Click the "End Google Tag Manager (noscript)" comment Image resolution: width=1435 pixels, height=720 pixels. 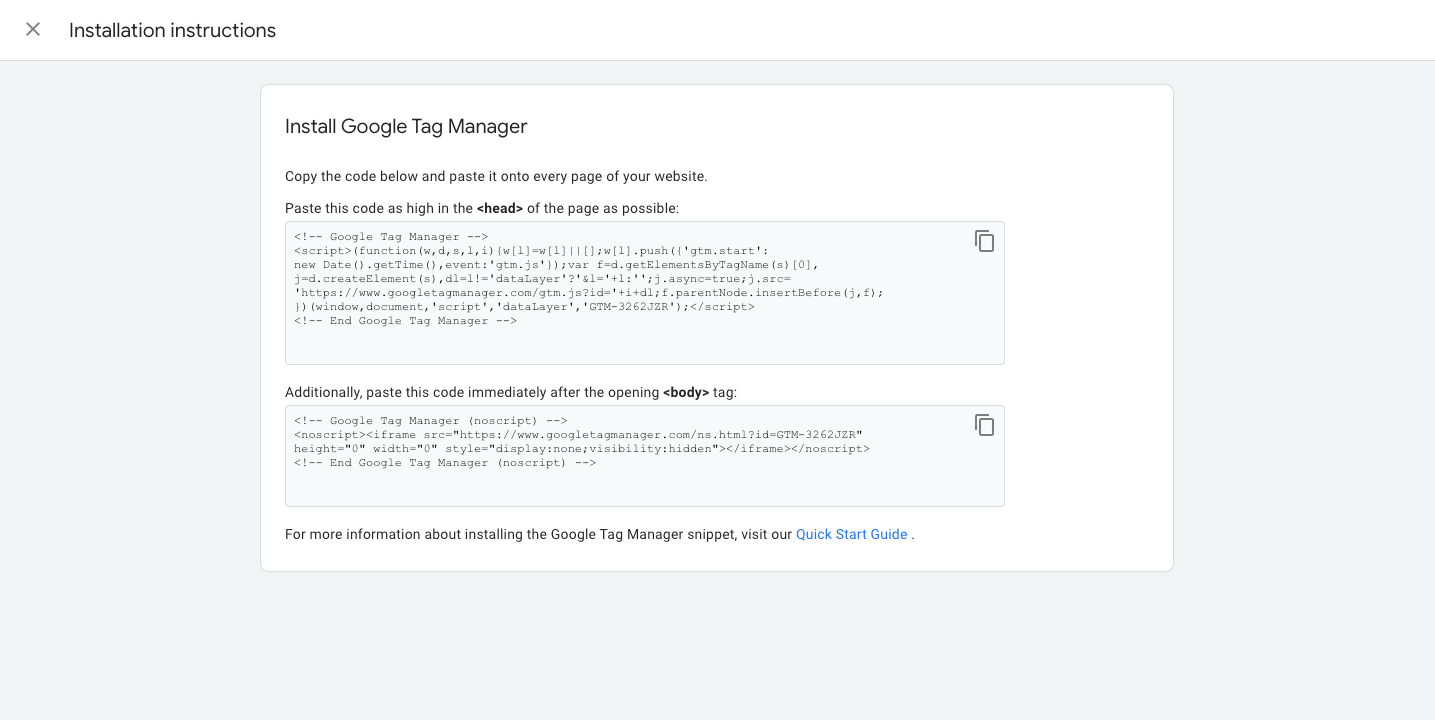pyautogui.click(x=445, y=463)
